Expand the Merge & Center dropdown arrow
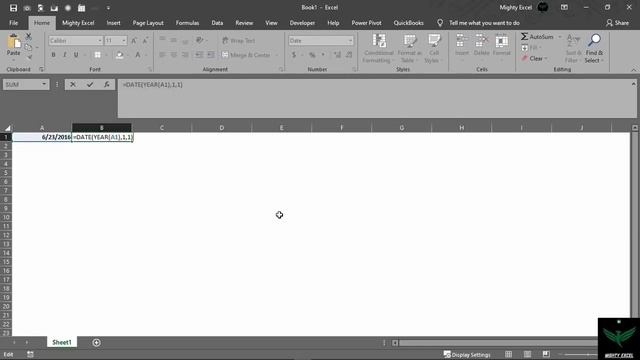This screenshot has height=360, width=640. point(276,55)
